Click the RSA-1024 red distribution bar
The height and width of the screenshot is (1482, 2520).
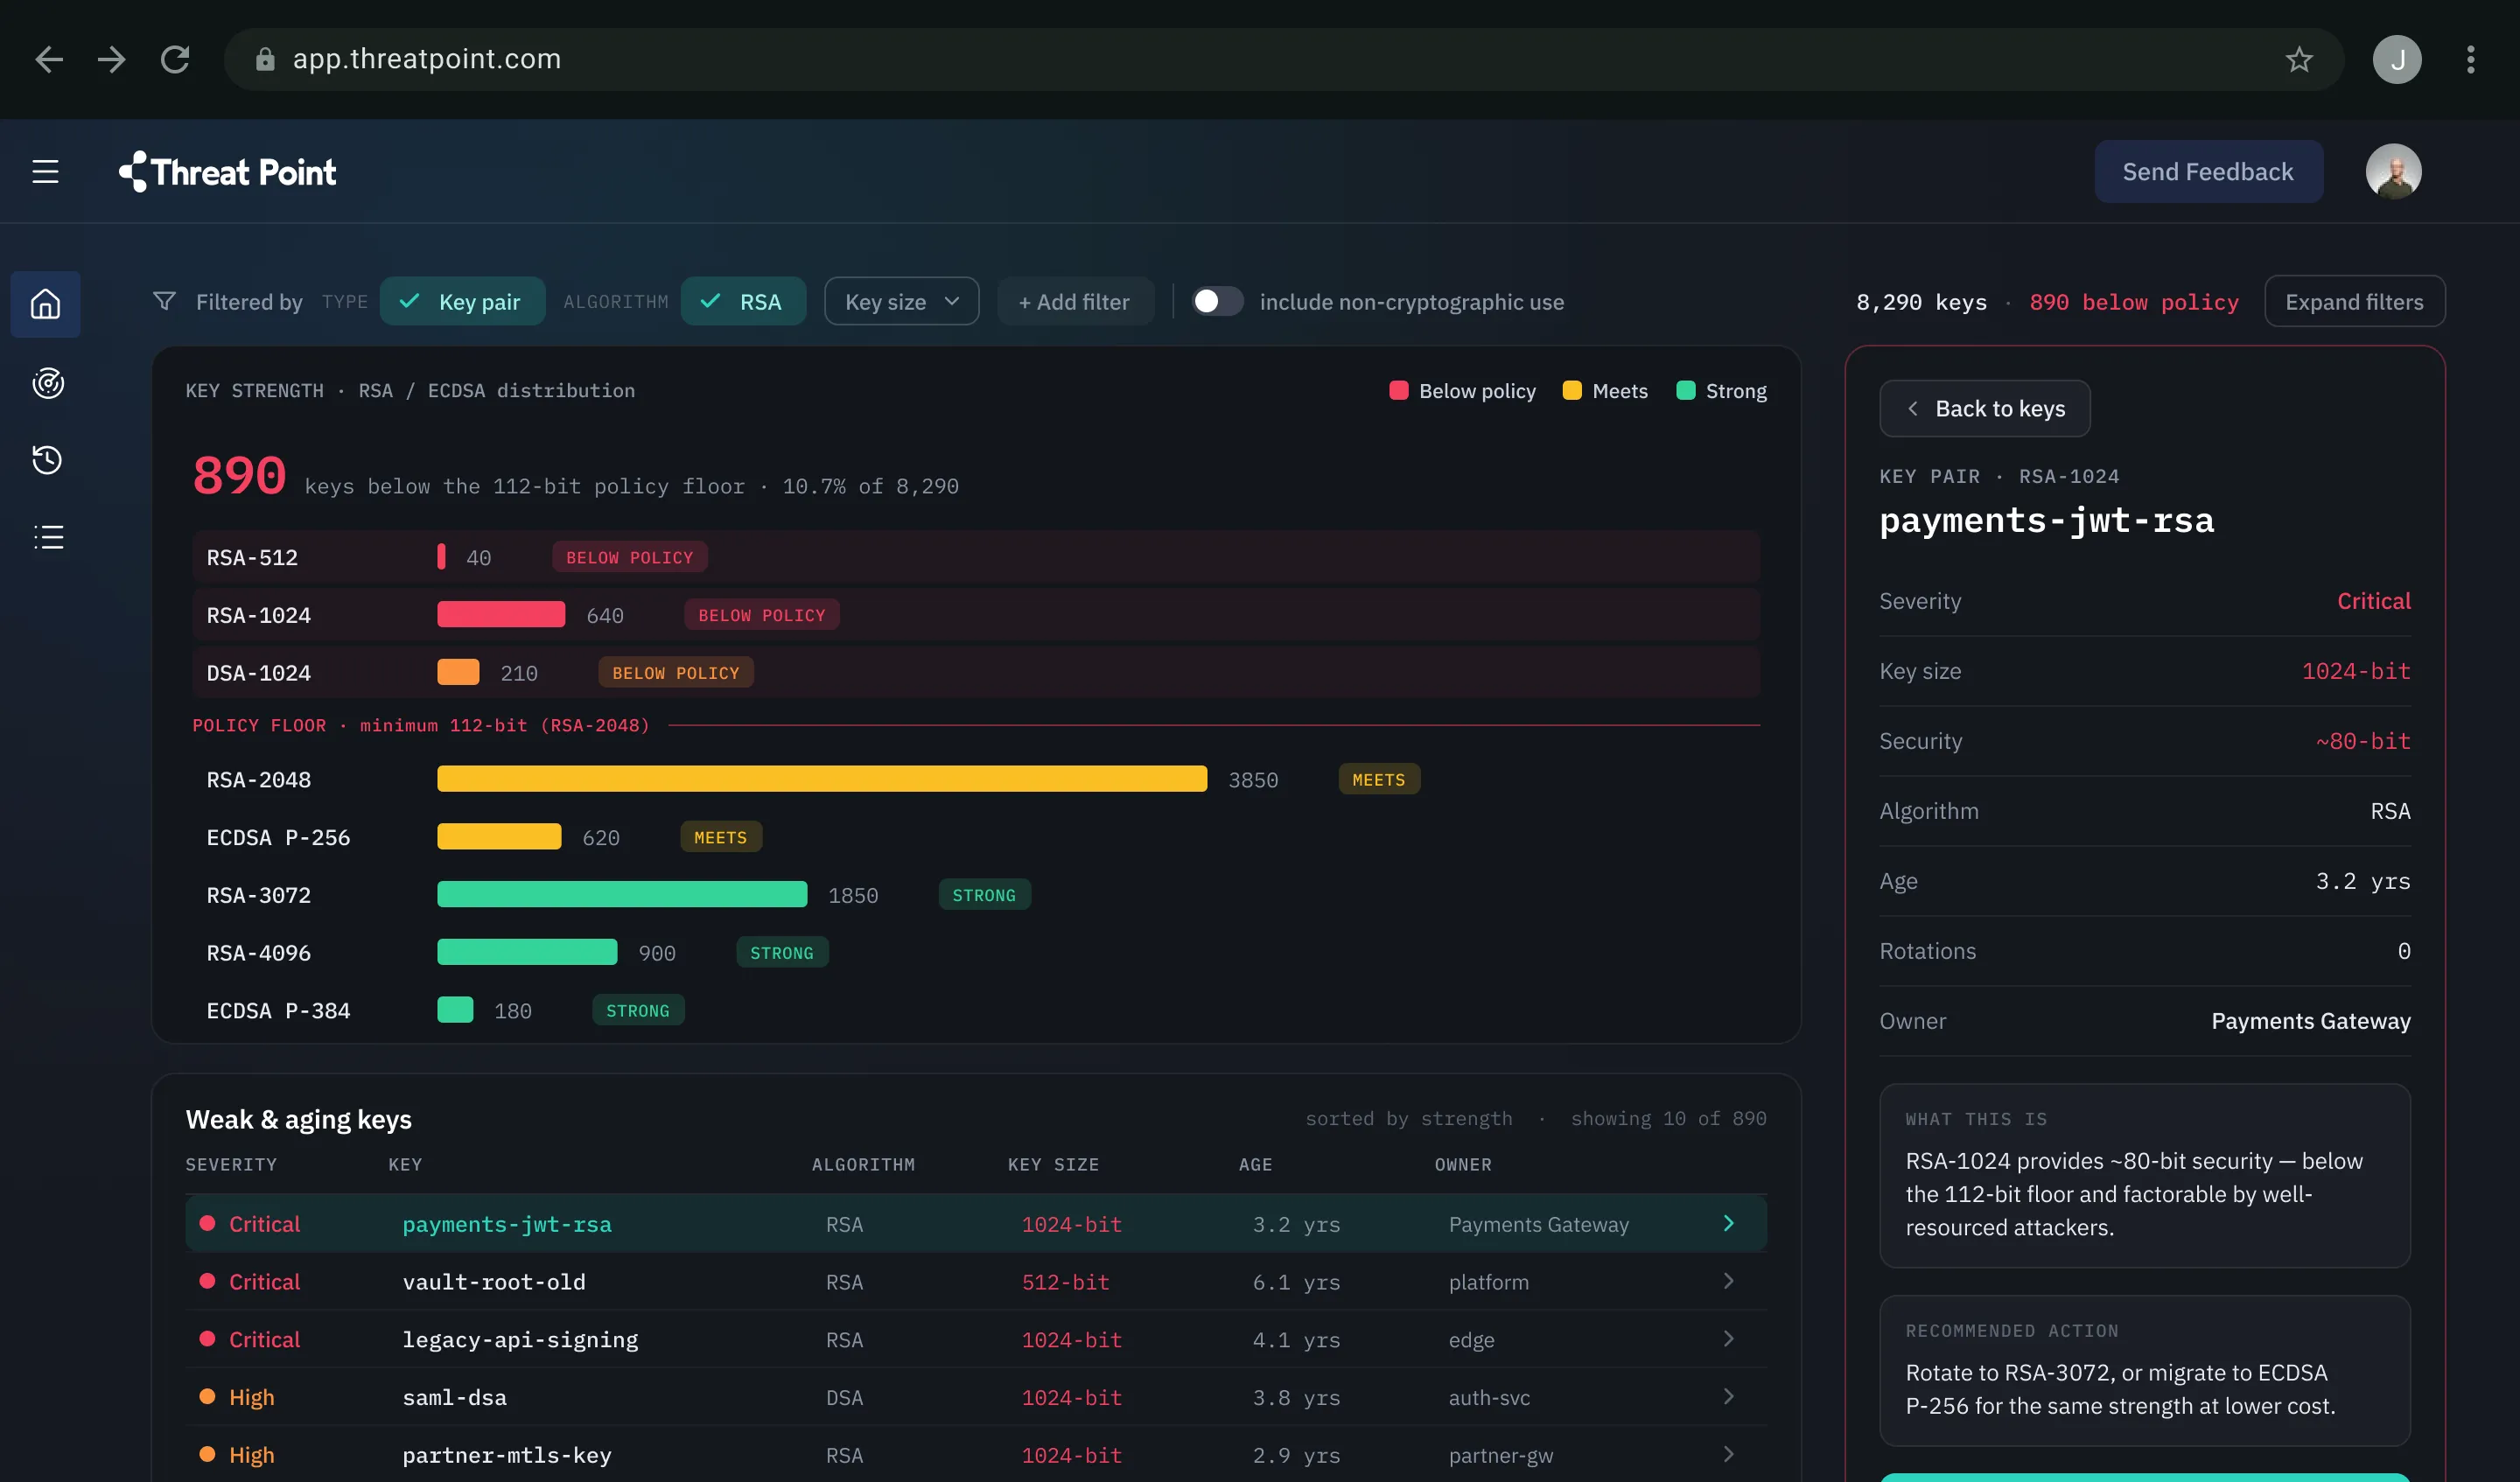coord(500,614)
